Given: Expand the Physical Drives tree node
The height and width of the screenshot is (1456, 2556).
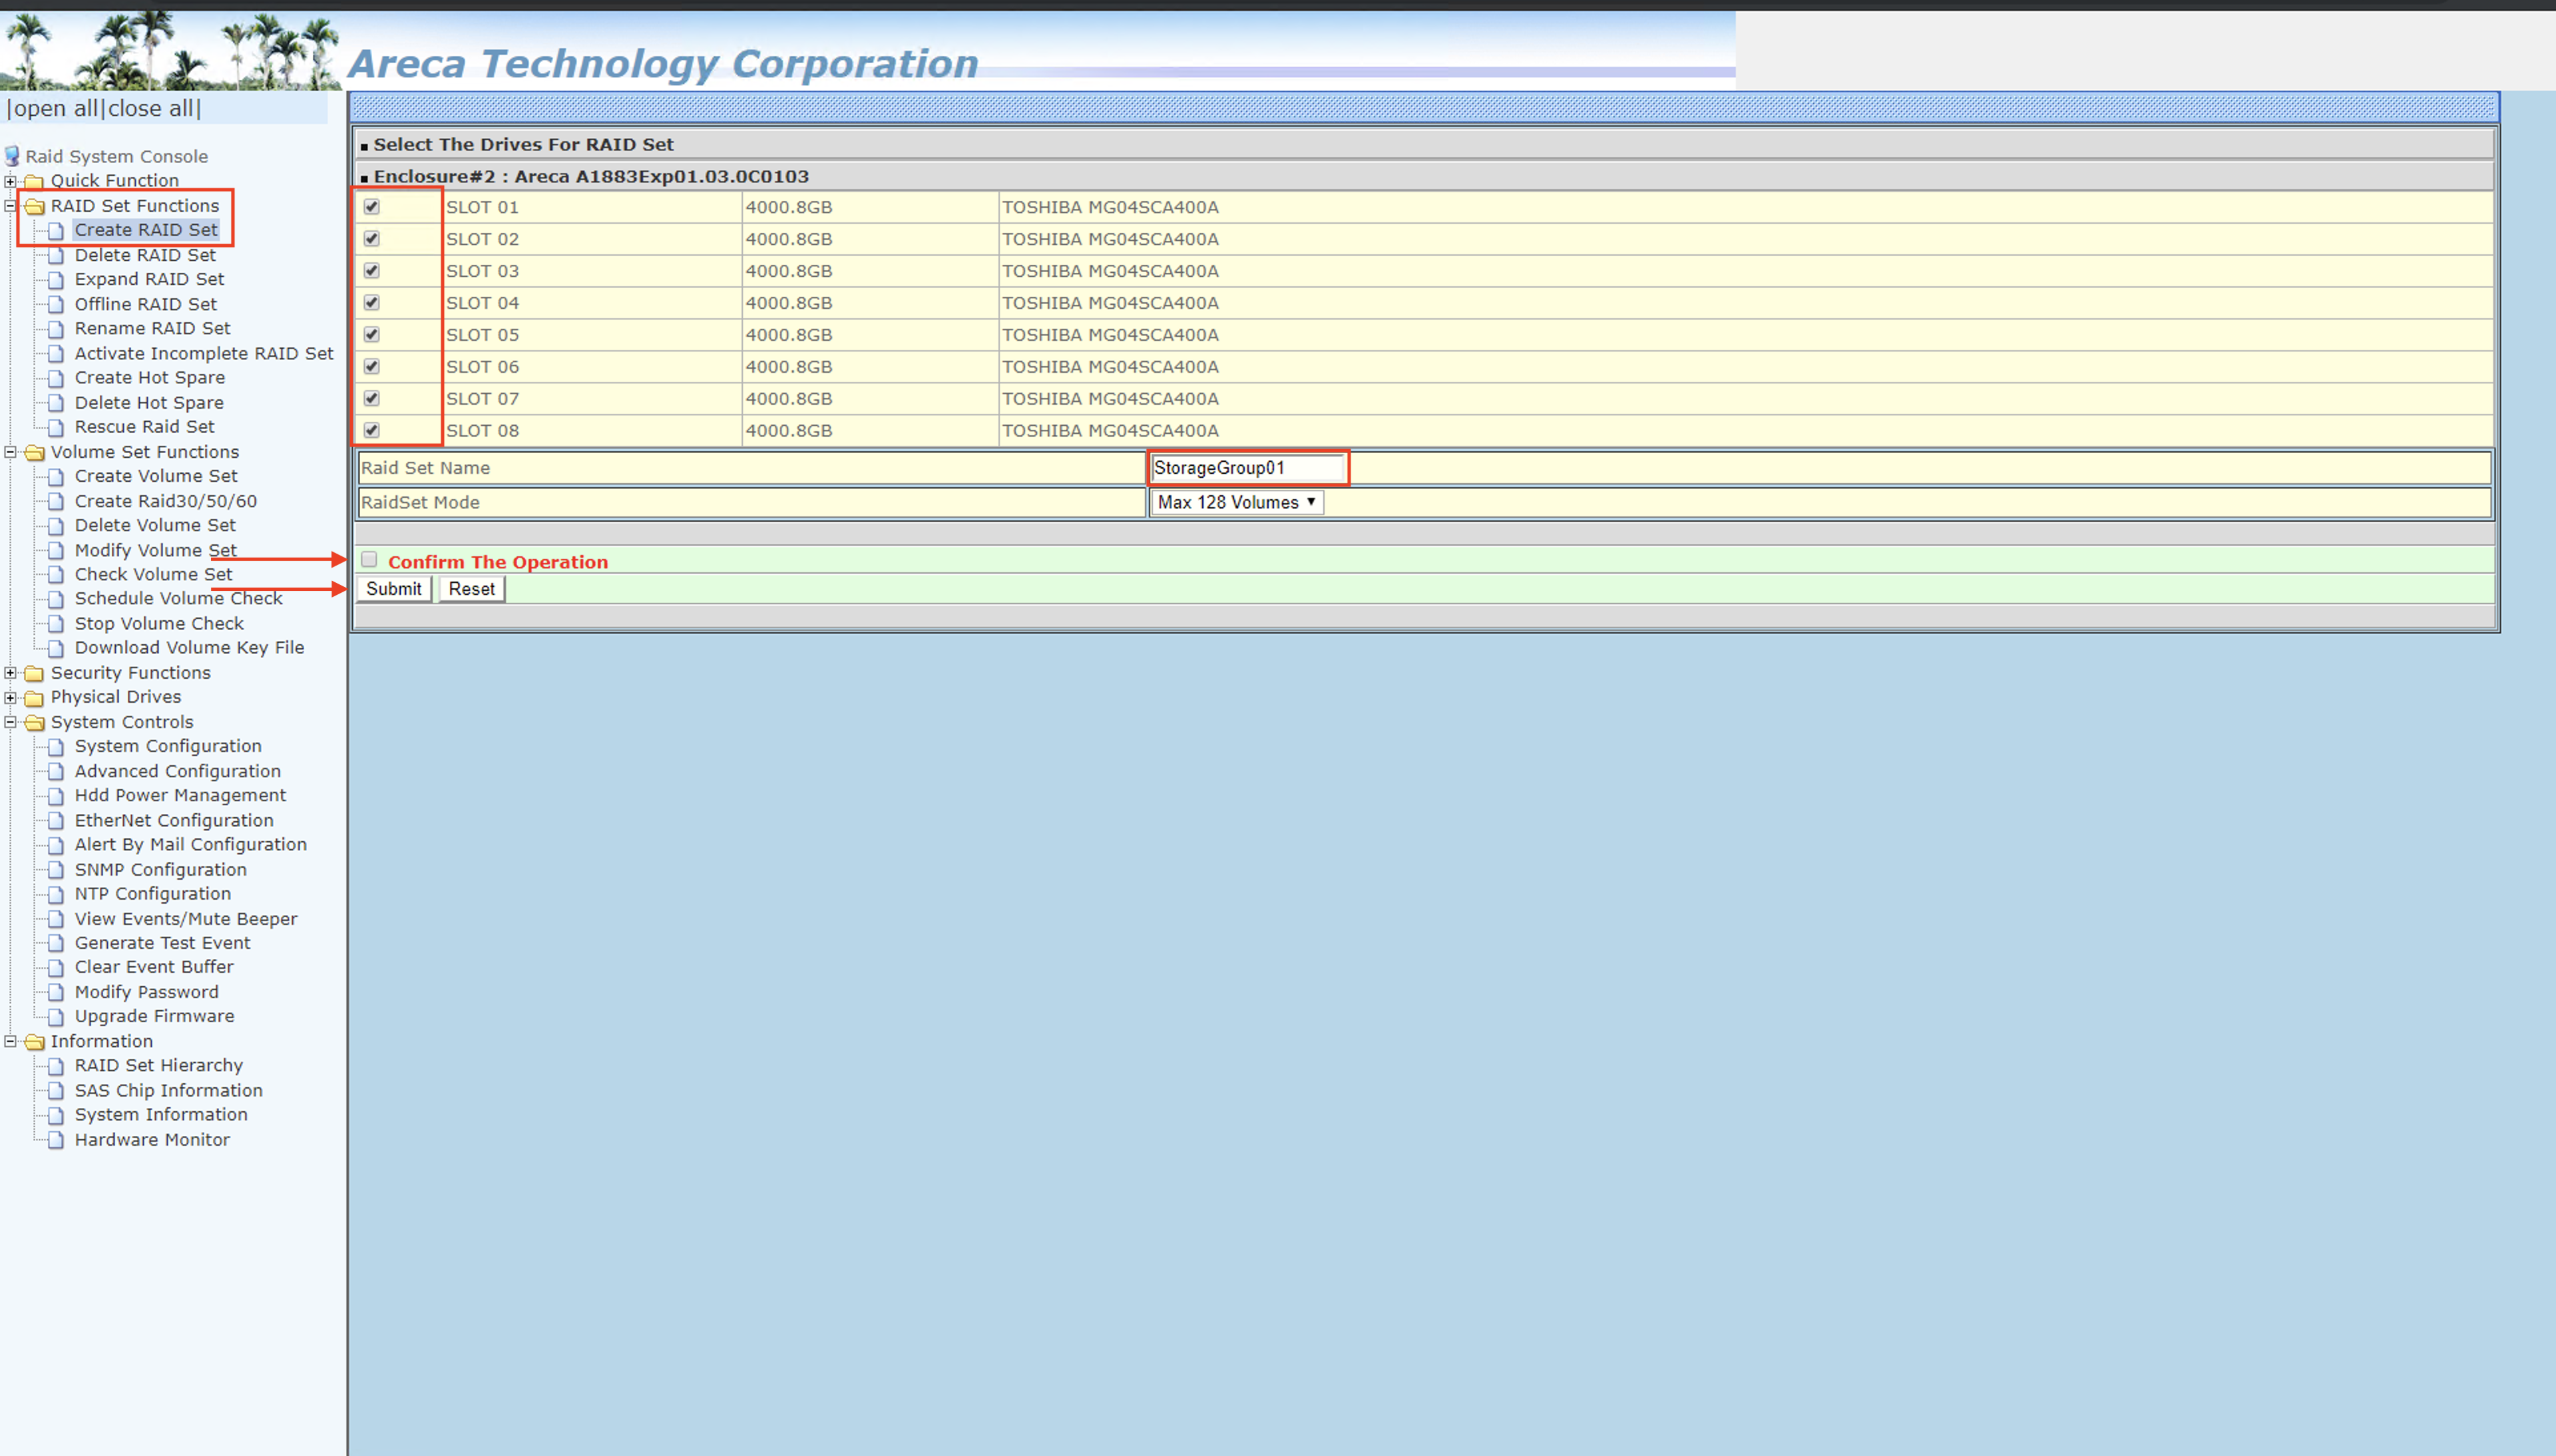Looking at the screenshot, I should point(10,697).
